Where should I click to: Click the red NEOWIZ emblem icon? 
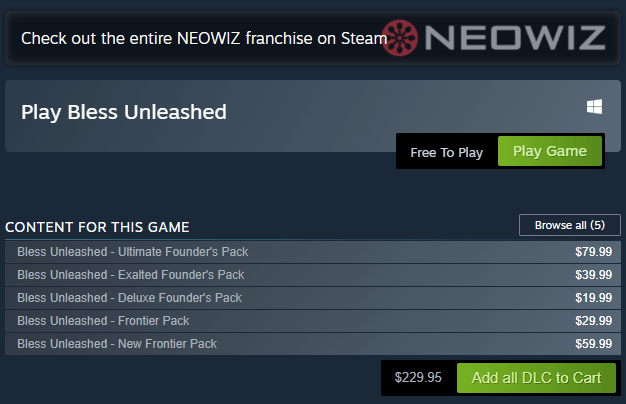point(400,38)
